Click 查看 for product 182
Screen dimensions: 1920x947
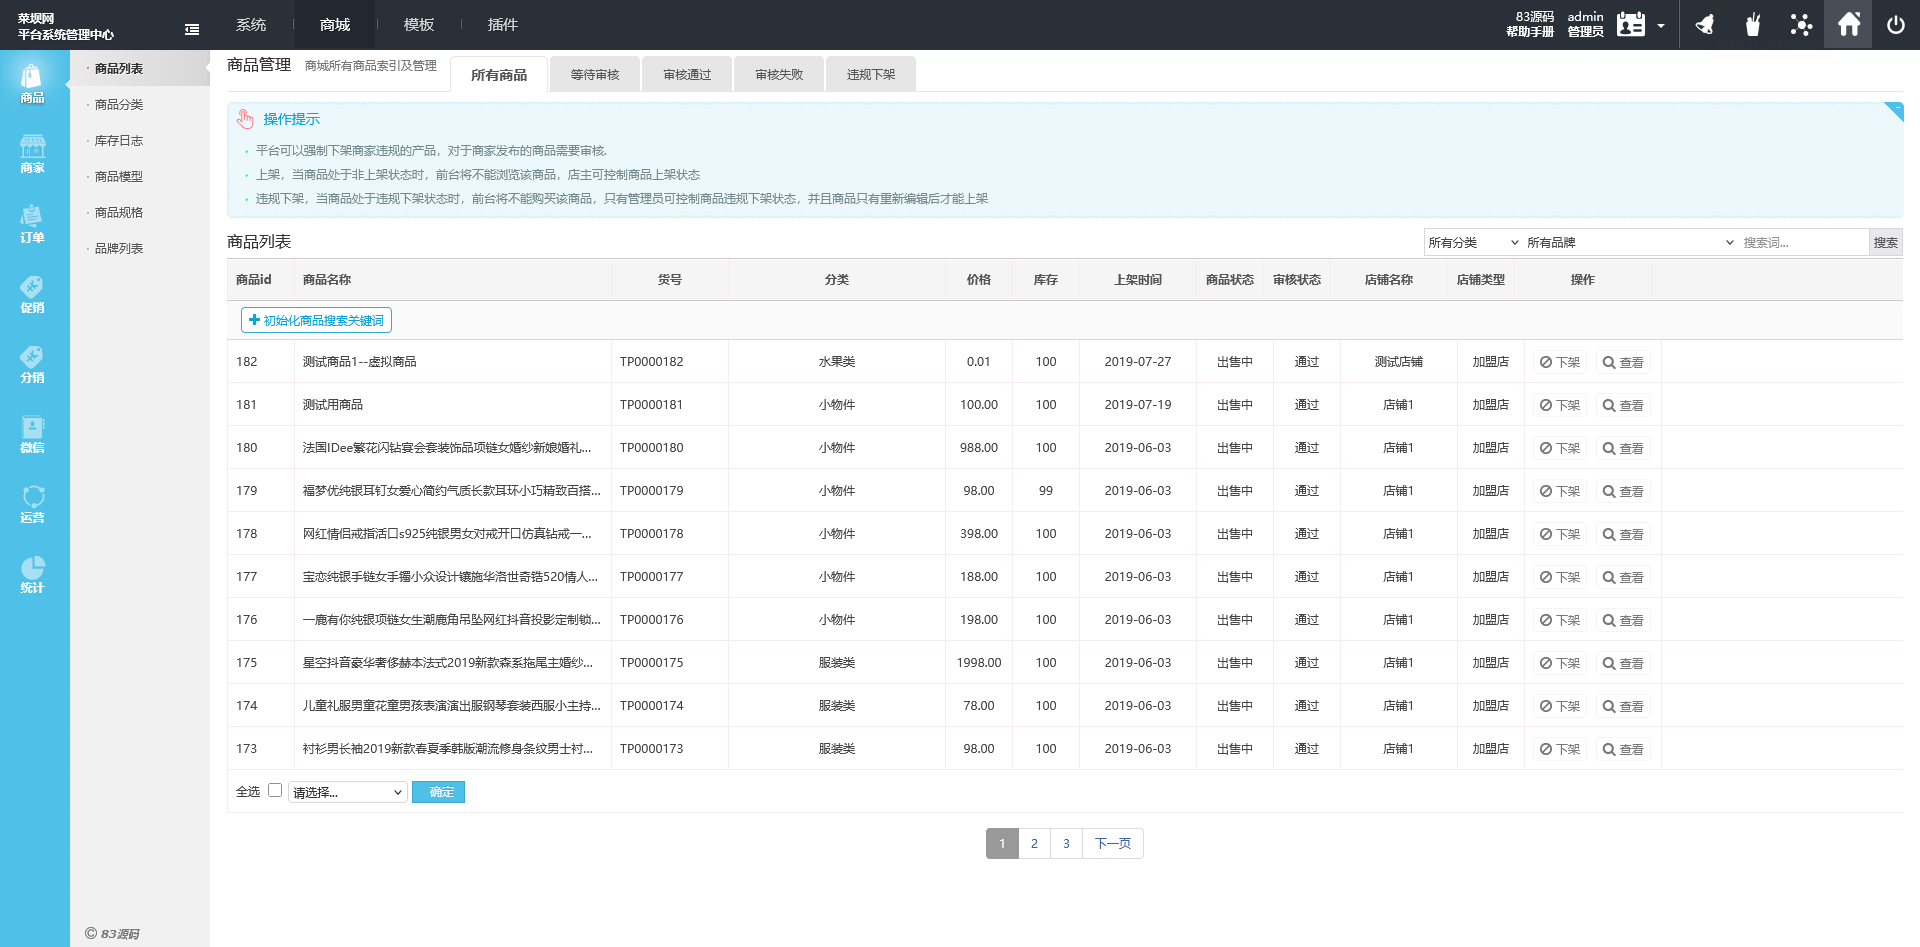(x=1623, y=362)
